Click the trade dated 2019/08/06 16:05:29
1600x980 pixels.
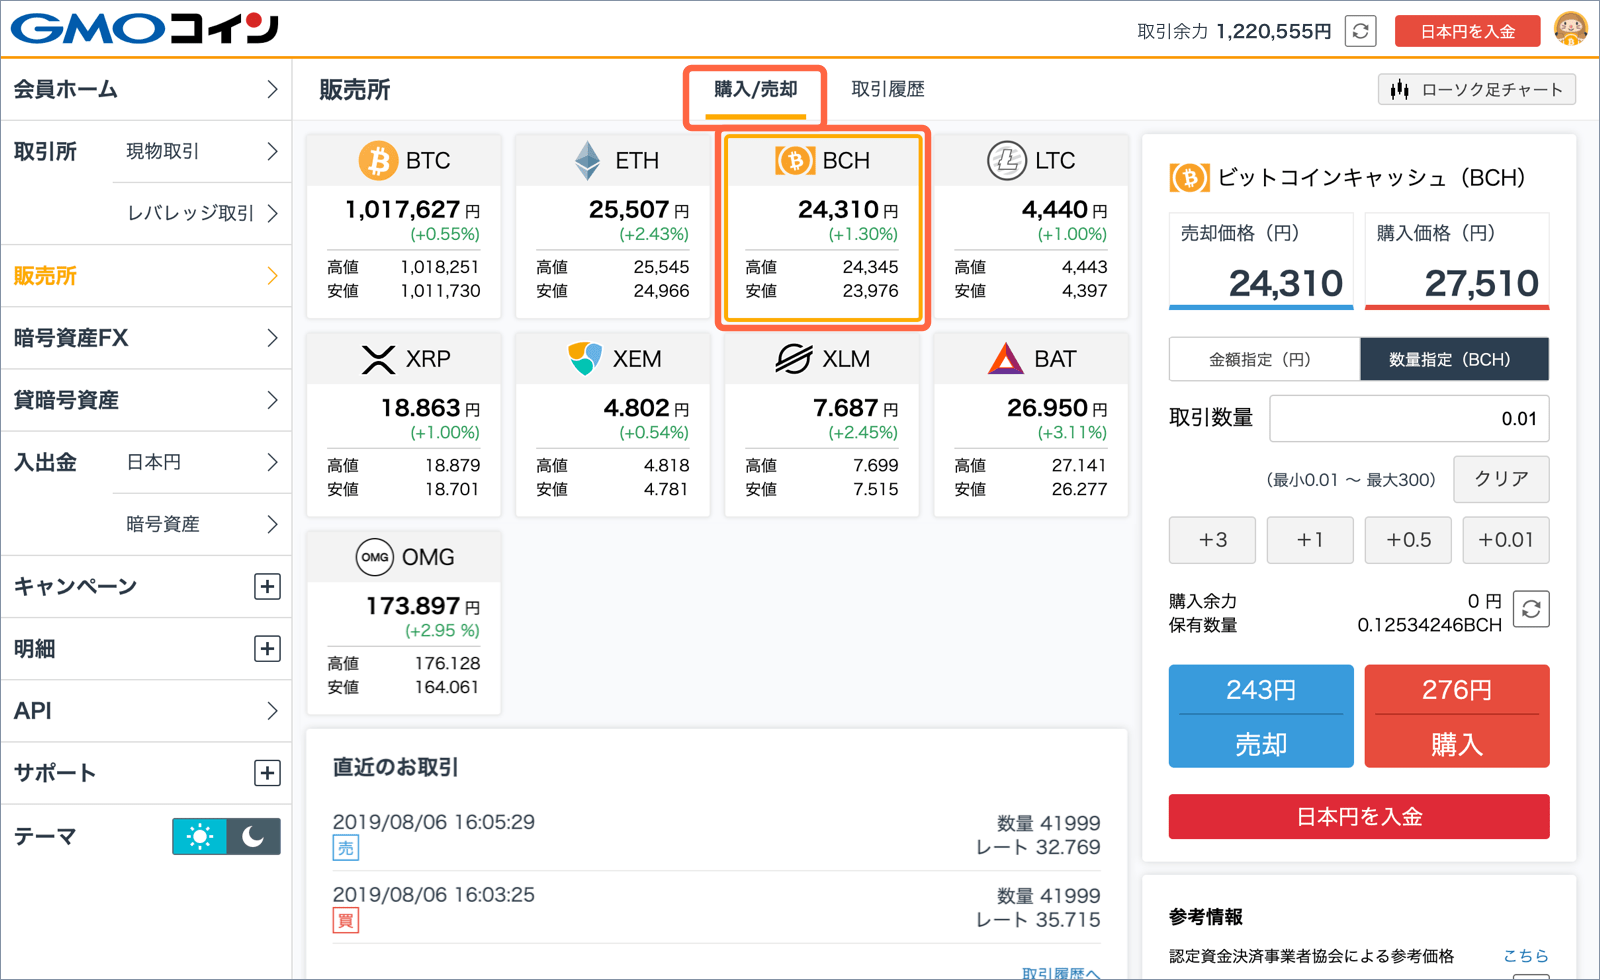[x=433, y=822]
